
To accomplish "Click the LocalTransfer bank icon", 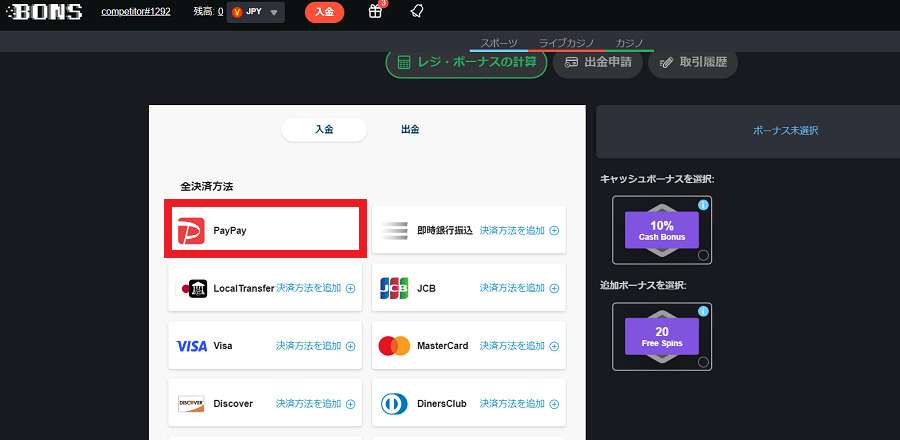I will coord(194,289).
